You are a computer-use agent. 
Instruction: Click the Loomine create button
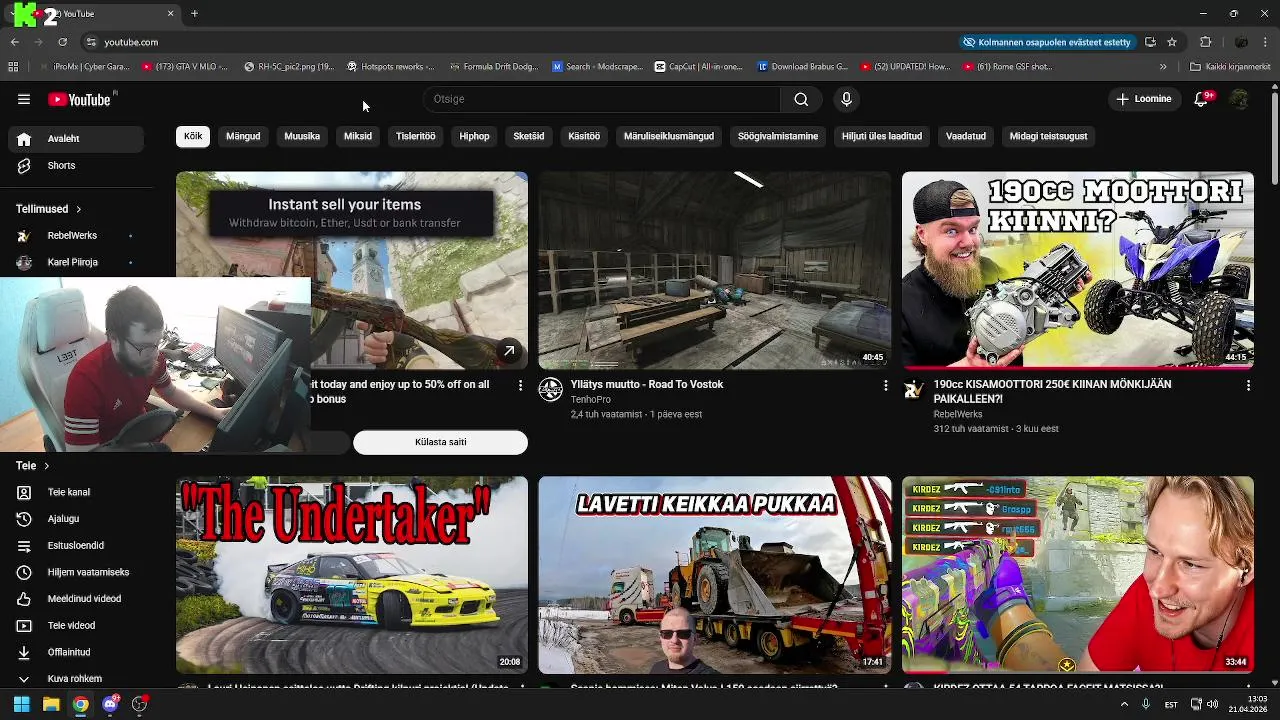[x=1144, y=99]
